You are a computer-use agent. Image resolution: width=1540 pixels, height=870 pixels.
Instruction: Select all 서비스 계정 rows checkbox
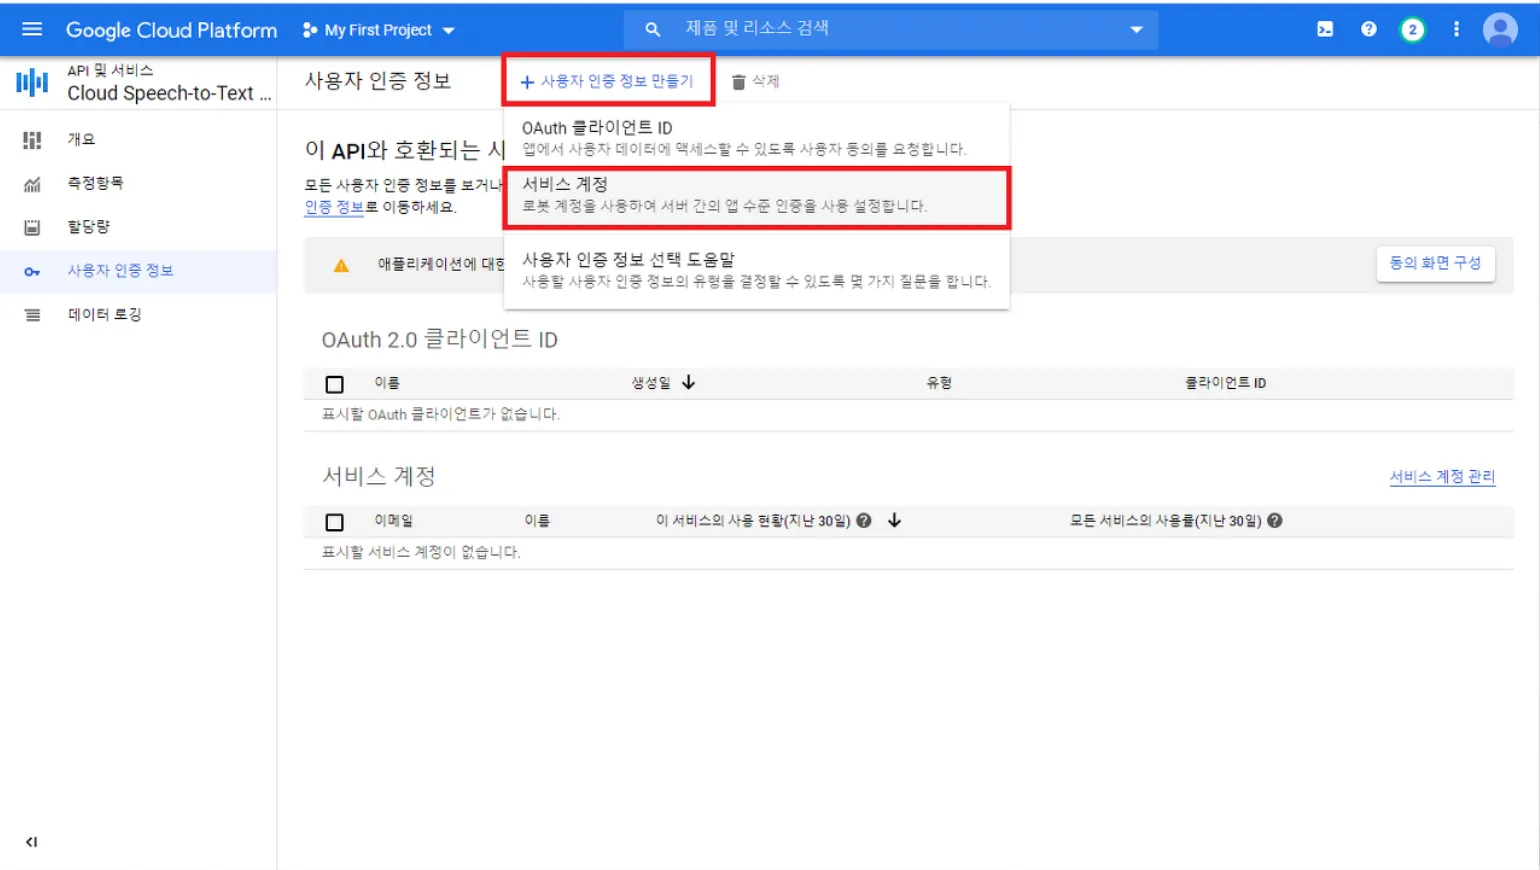(x=335, y=522)
